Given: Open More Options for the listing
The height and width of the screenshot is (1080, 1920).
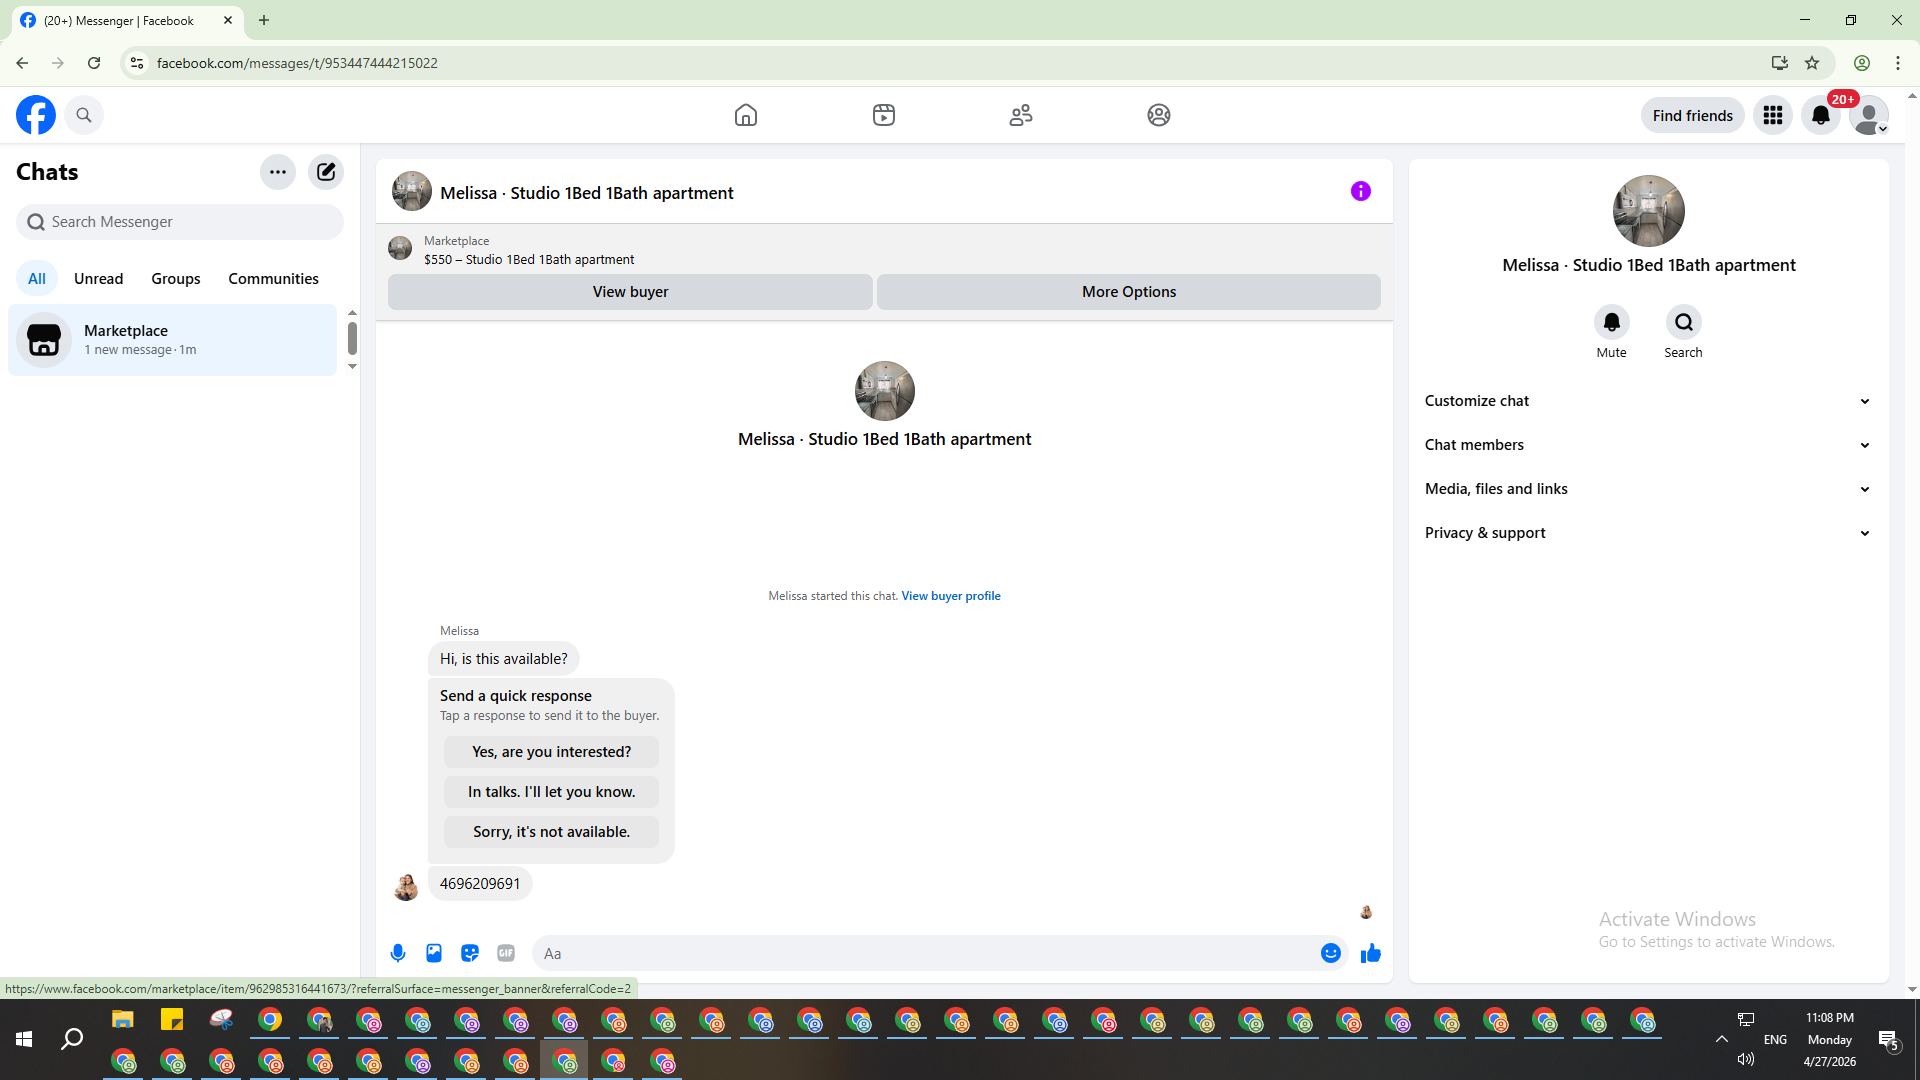Looking at the screenshot, I should click(x=1129, y=292).
